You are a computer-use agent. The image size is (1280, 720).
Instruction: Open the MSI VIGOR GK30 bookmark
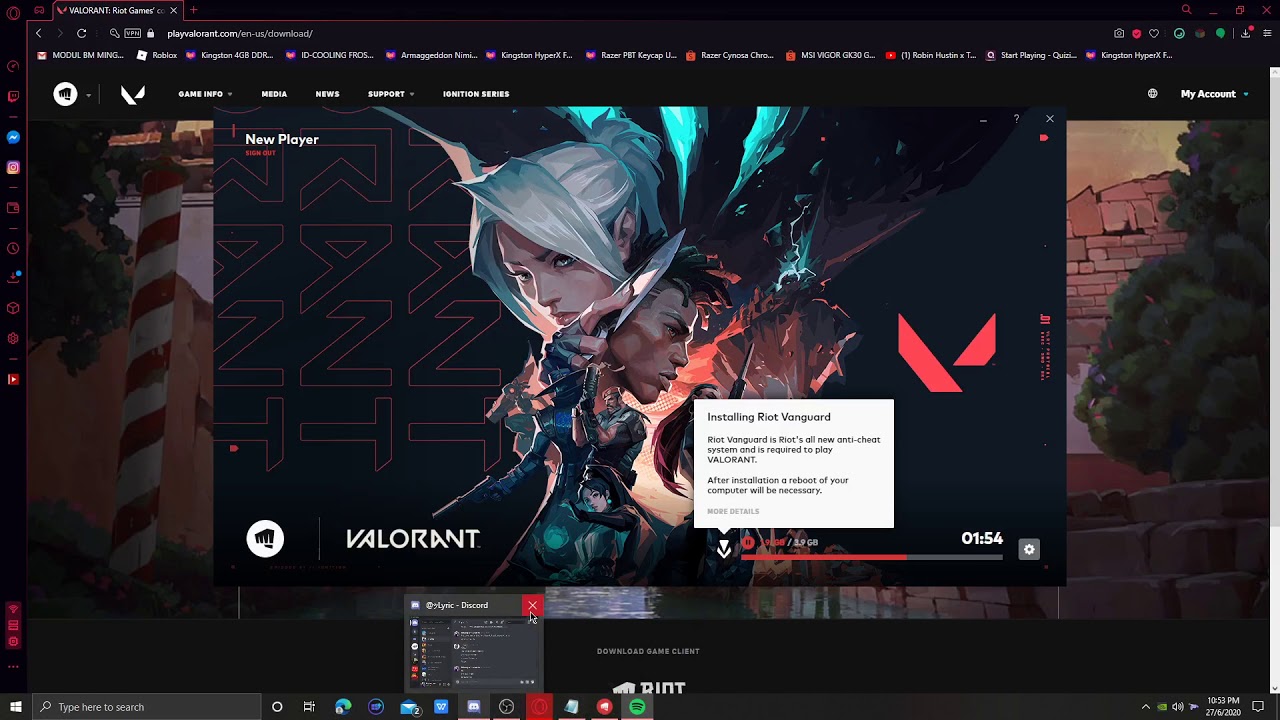tap(830, 55)
